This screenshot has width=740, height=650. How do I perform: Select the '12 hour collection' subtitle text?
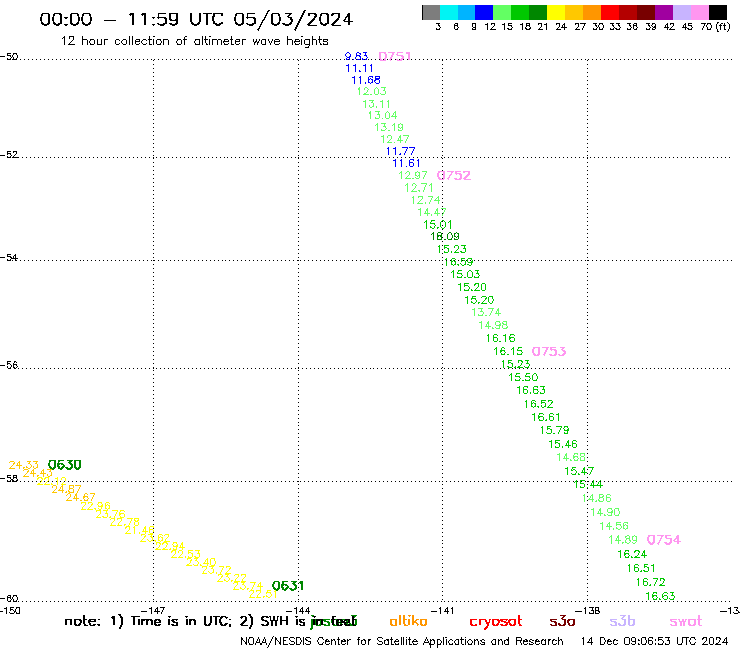(194, 41)
